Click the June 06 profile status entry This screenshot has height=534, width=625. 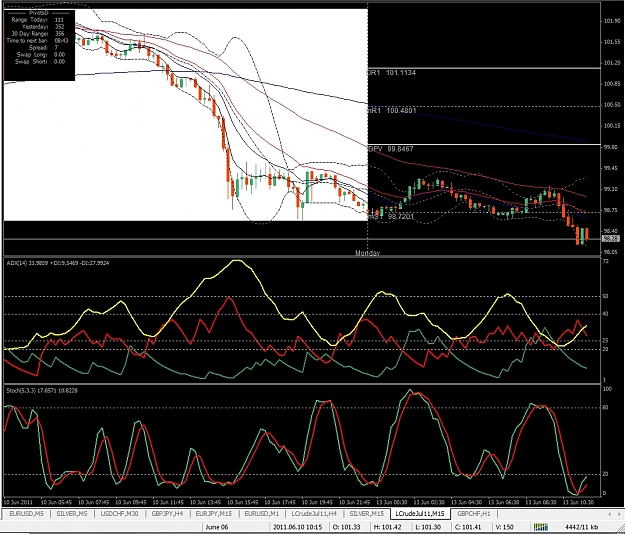[x=217, y=527]
